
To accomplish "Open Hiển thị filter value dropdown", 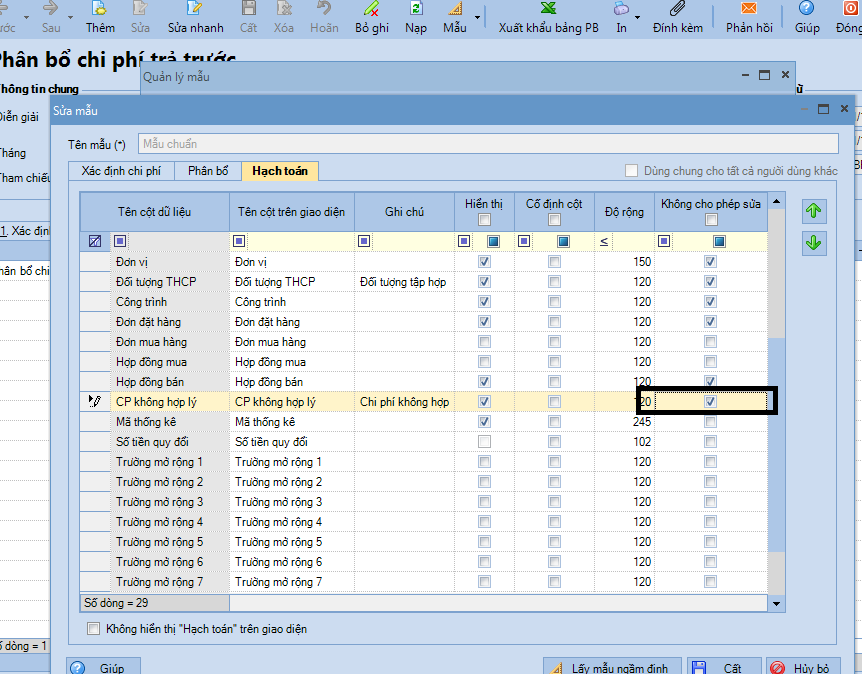I will pos(493,241).
